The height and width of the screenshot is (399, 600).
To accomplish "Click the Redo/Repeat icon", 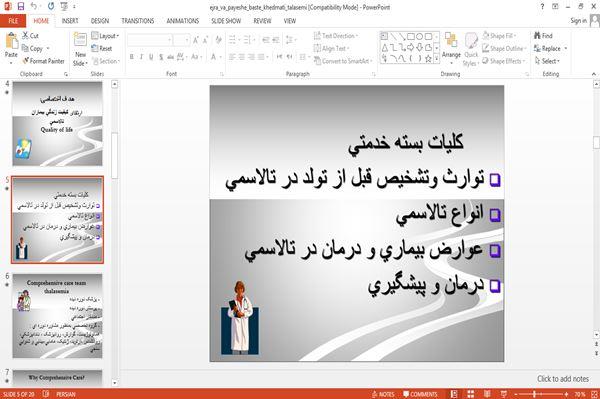I will (51, 7).
